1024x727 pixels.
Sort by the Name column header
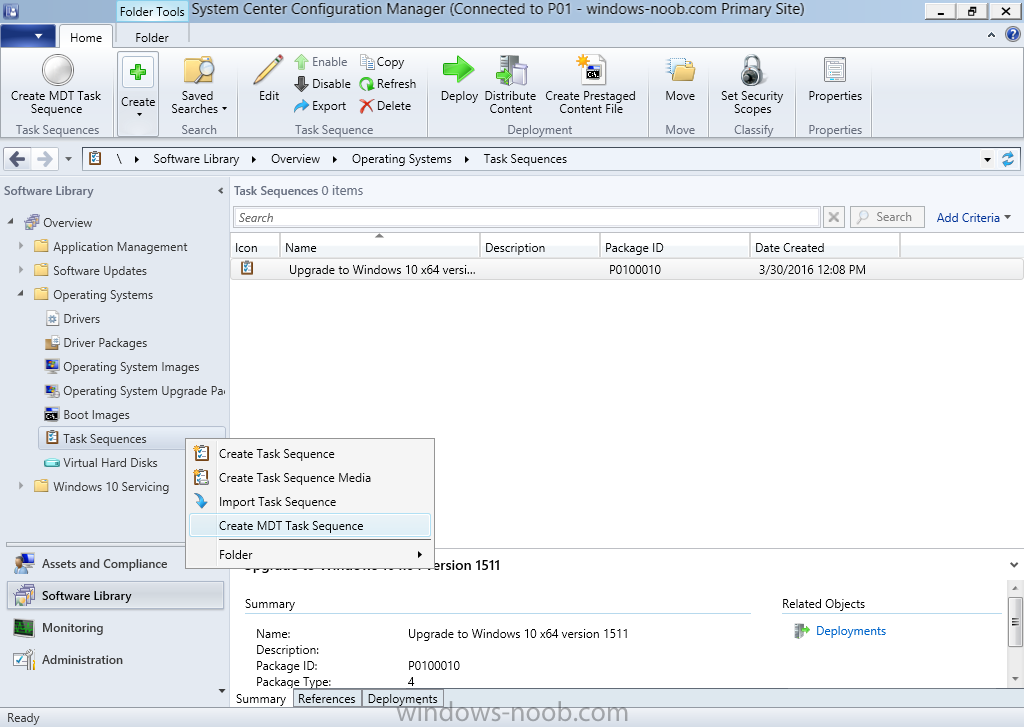(x=379, y=248)
